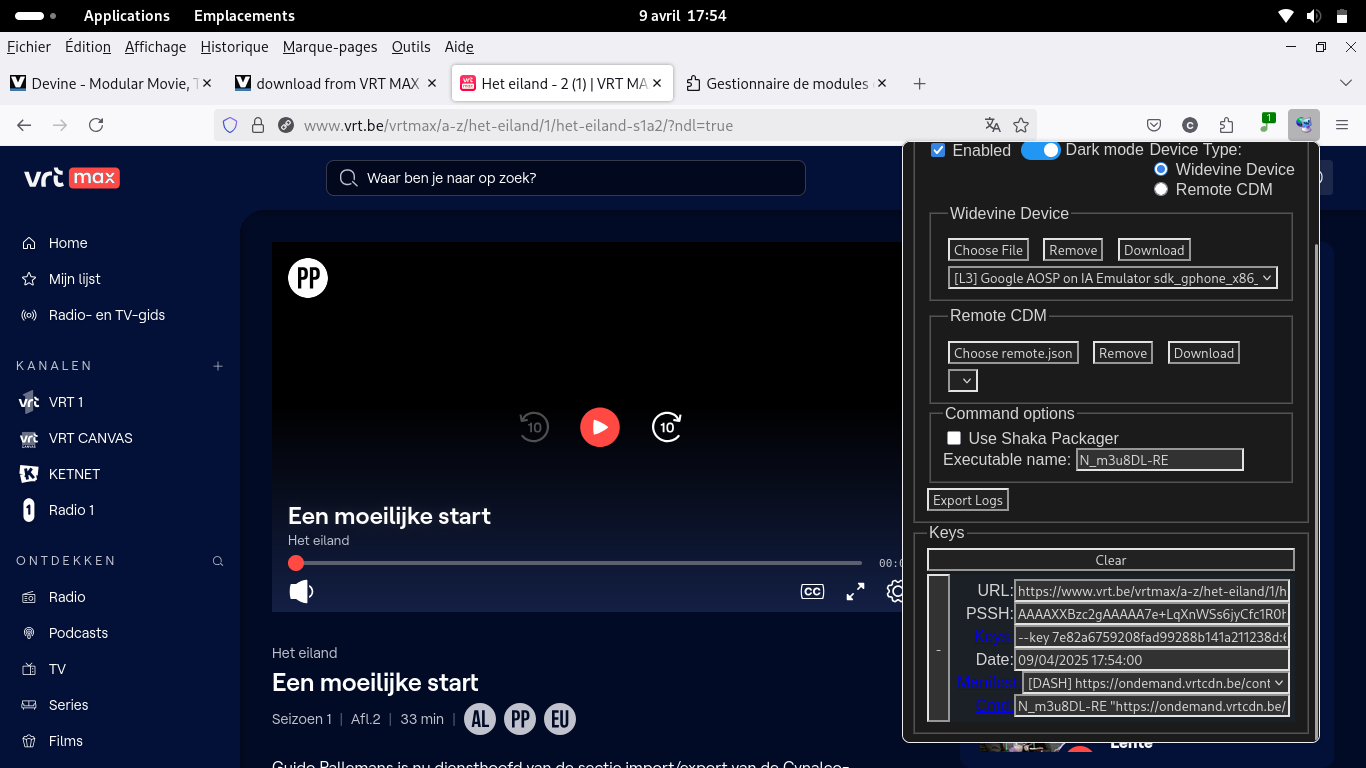Open the Fichier menu
This screenshot has width=1366, height=768.
29,47
